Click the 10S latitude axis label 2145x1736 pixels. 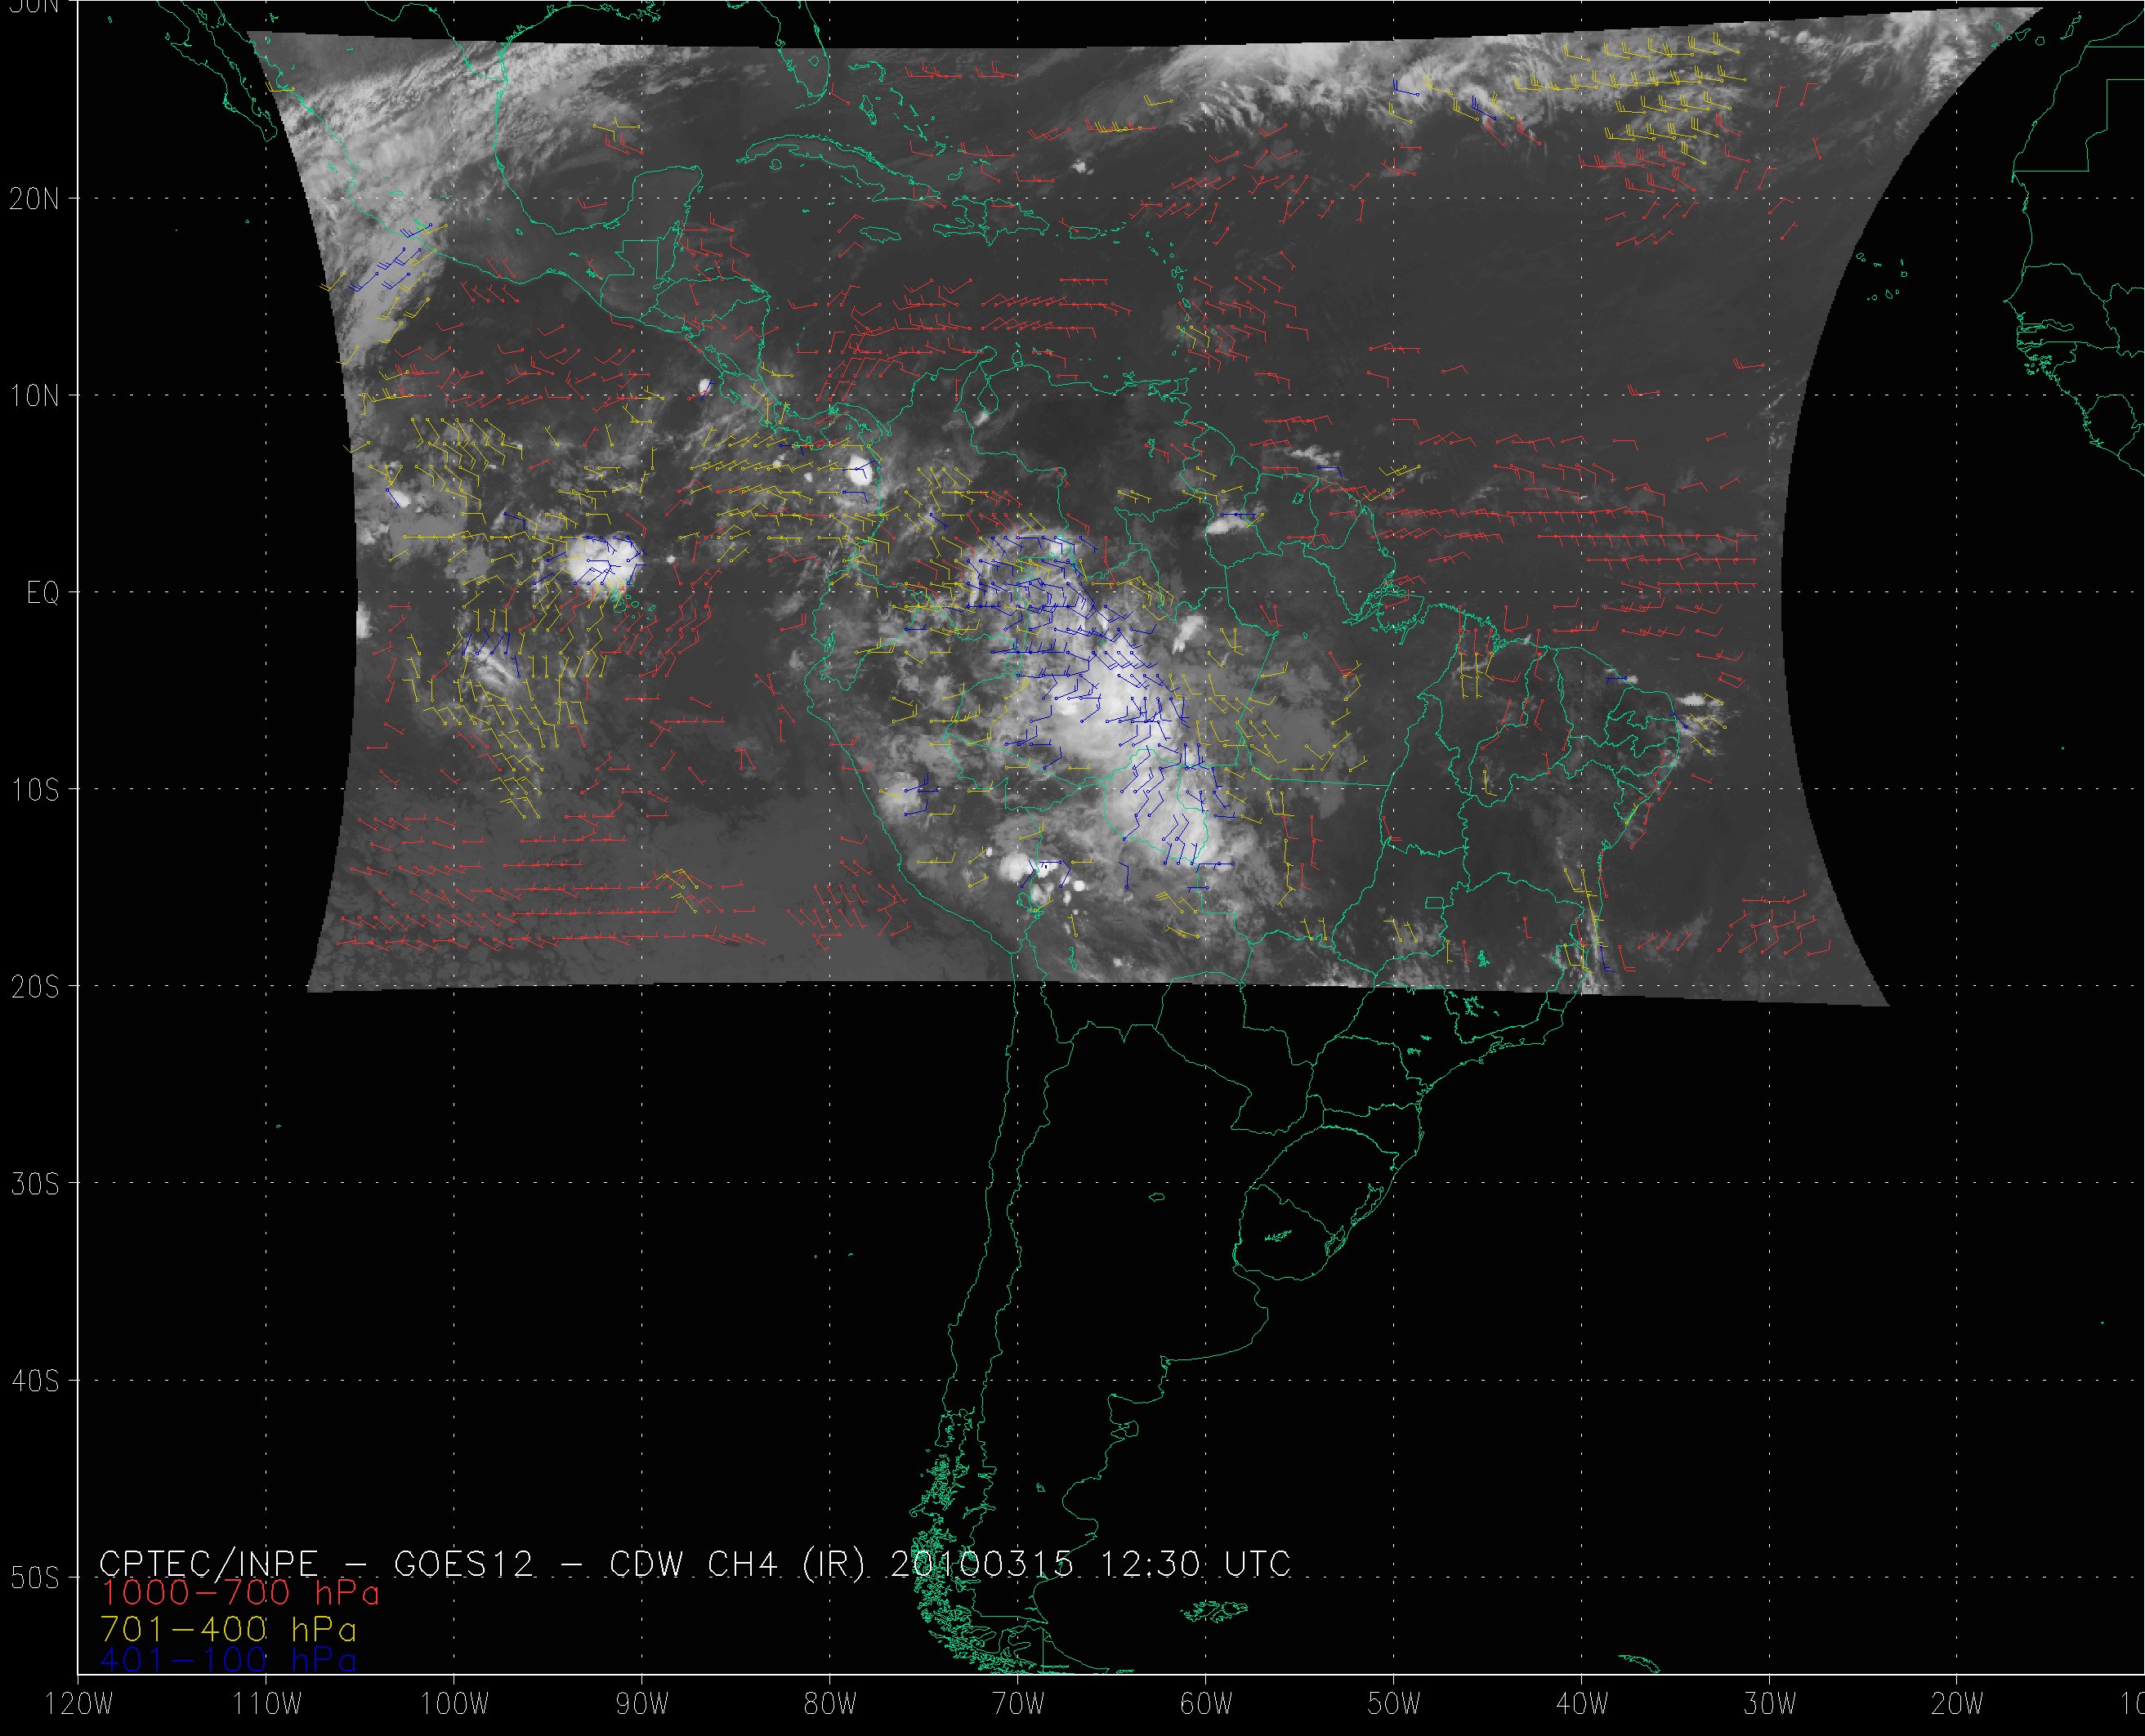(x=34, y=790)
